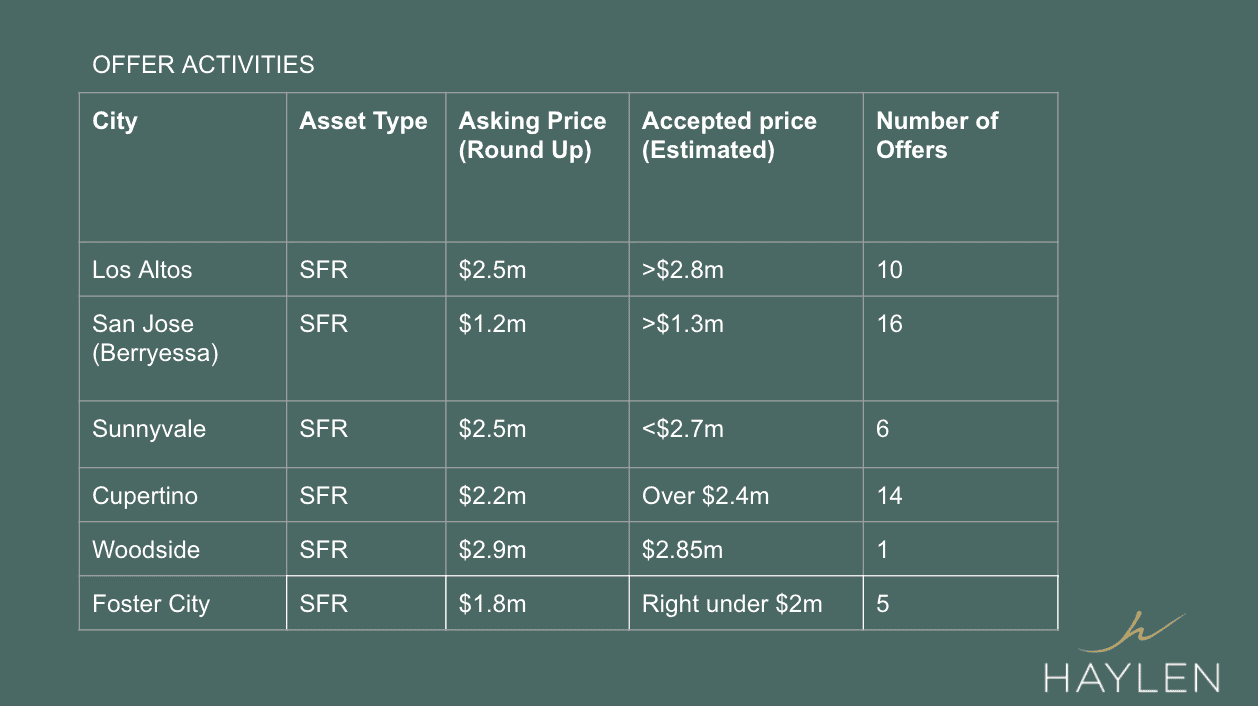Click the Number of Offers header
1258x706 pixels.
tap(960, 168)
